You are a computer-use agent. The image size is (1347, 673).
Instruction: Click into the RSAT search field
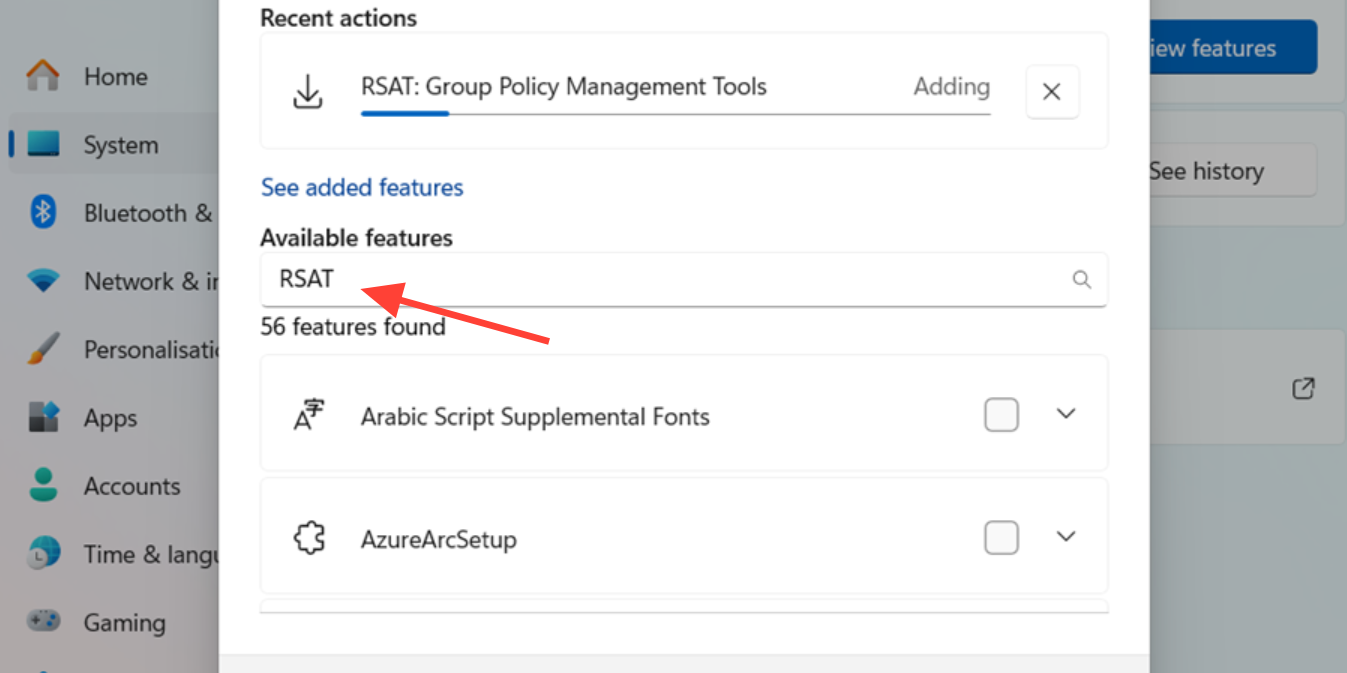click(x=684, y=280)
